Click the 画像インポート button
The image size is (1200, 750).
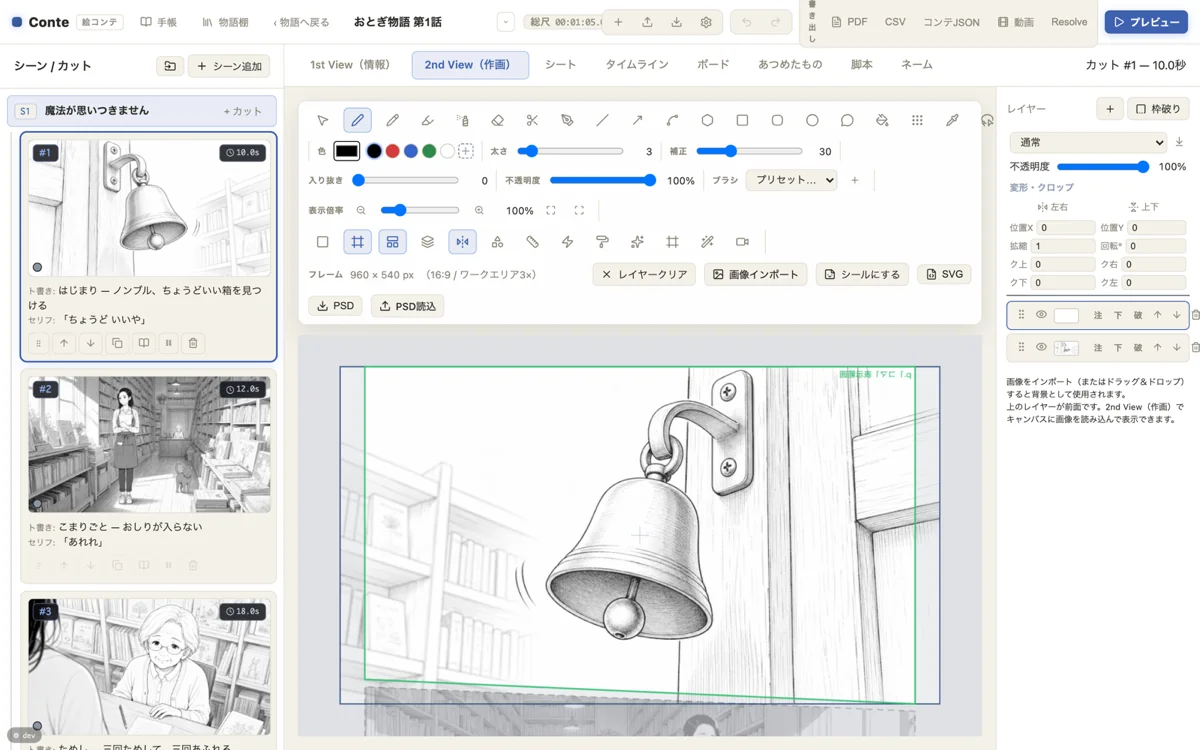pos(755,274)
